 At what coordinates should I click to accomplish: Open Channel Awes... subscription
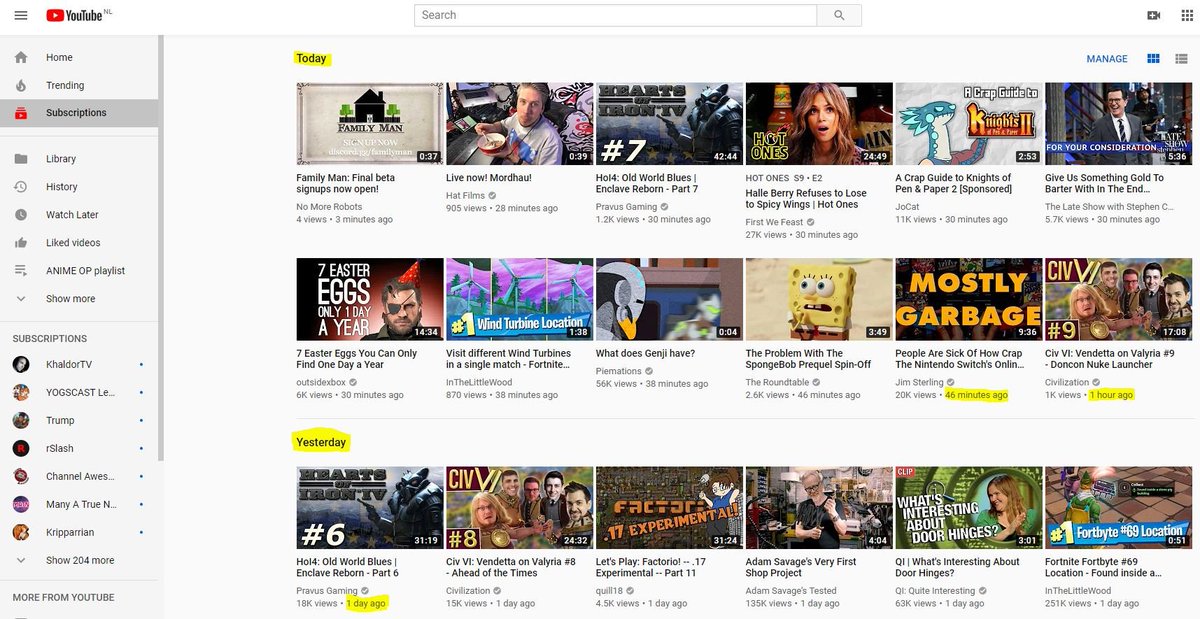pos(79,477)
